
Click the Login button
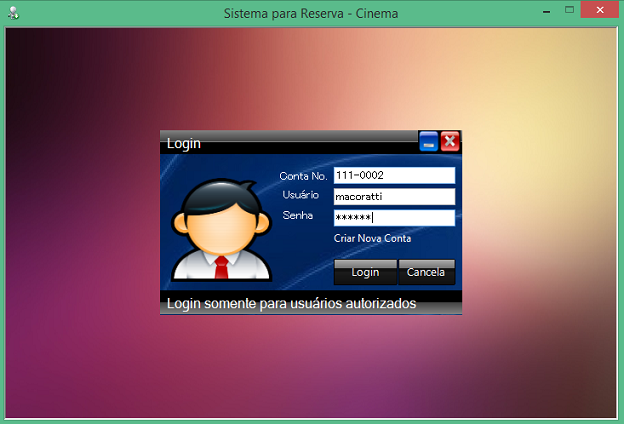(365, 272)
